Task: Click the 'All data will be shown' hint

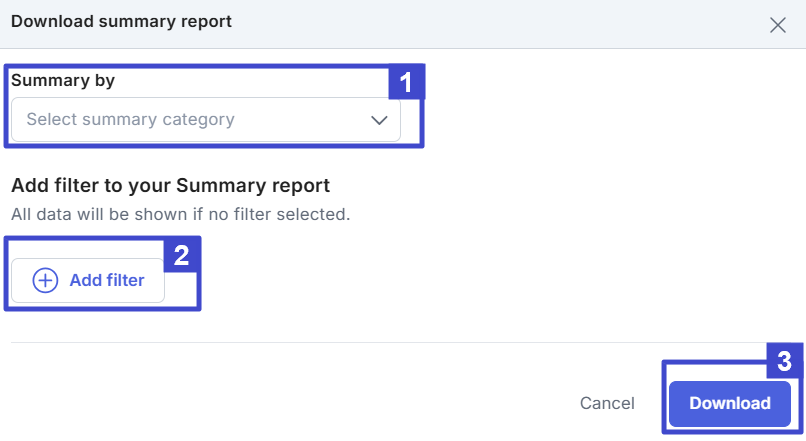Action: [x=180, y=214]
